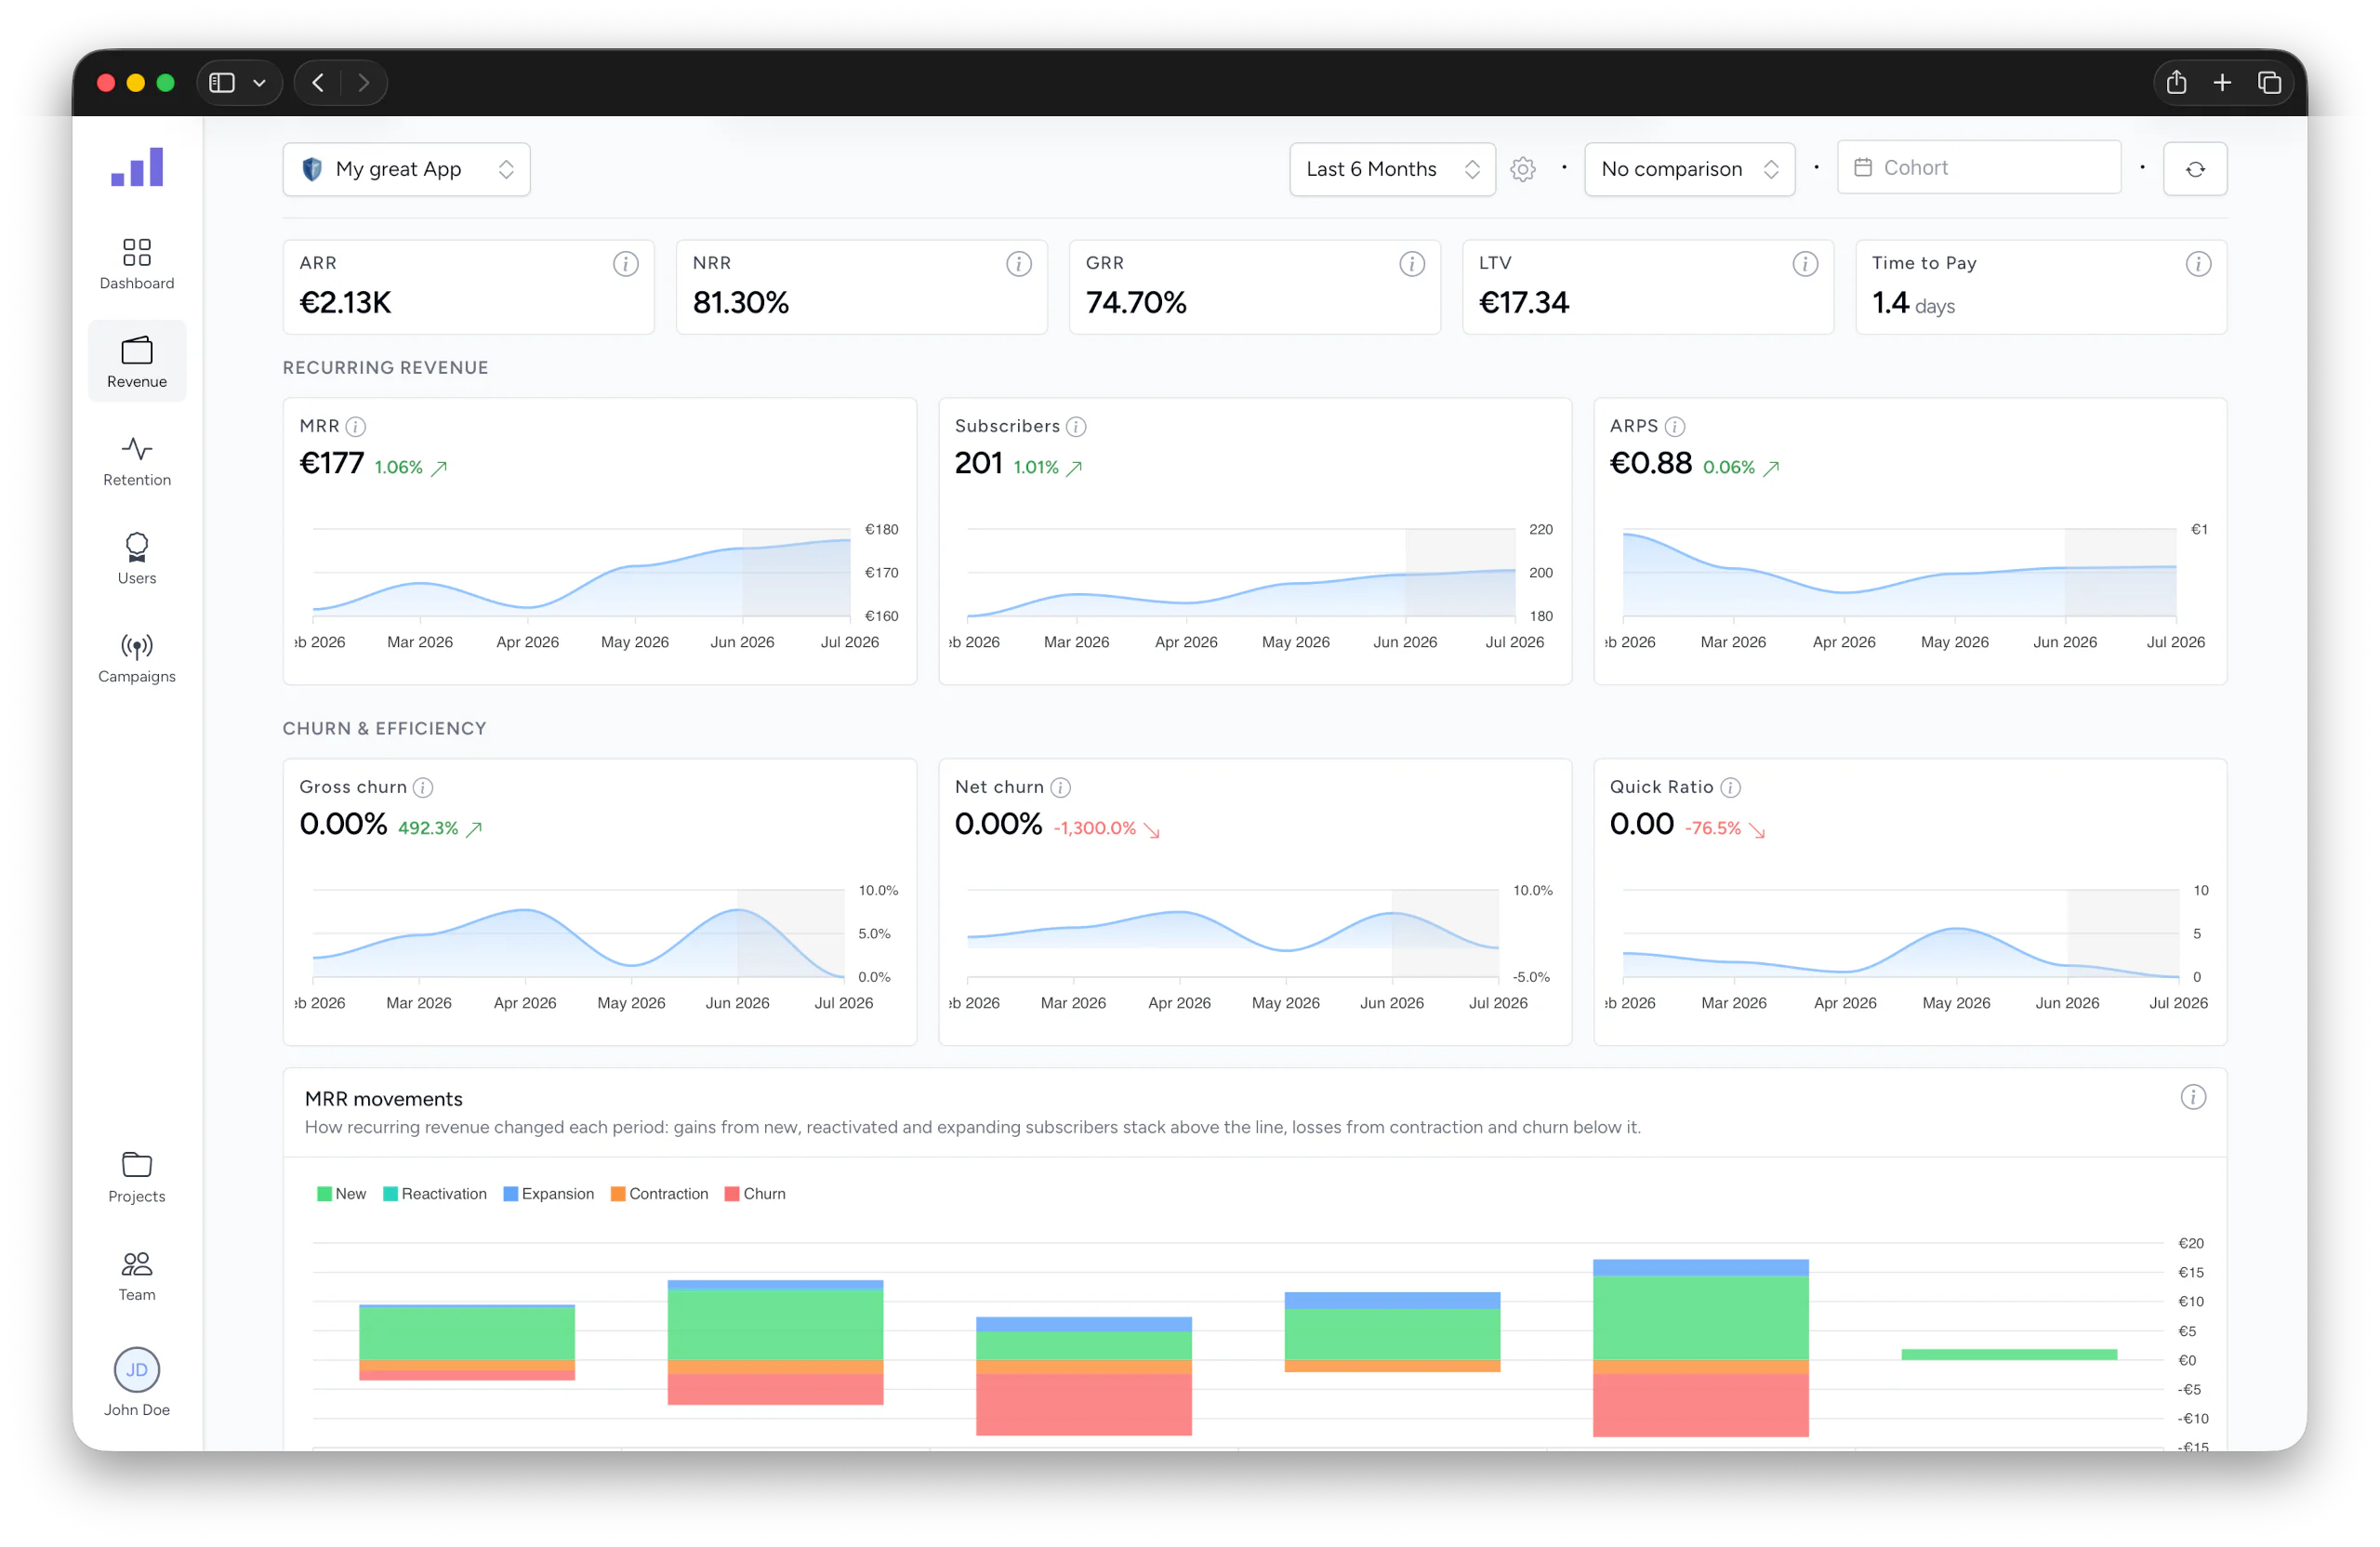Click the Subscribers info icon

click(x=1076, y=427)
